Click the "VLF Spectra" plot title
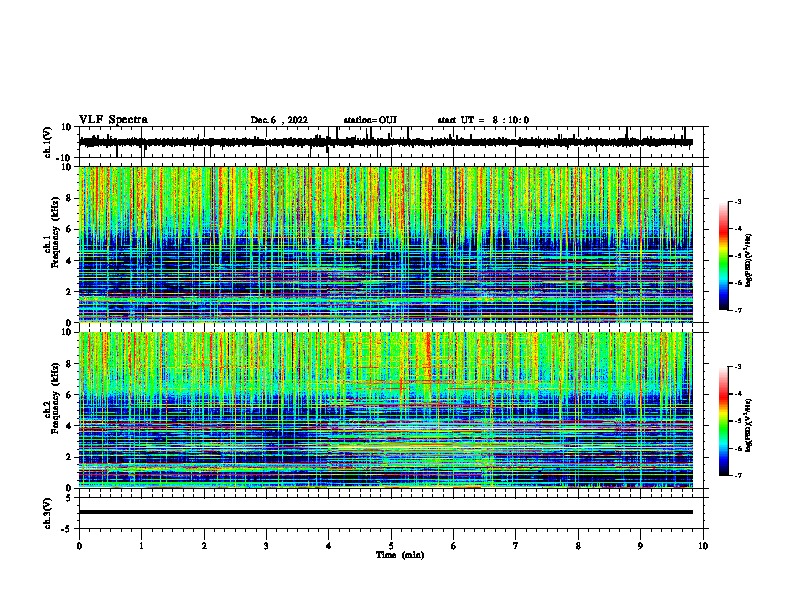The image size is (792, 612). click(113, 120)
